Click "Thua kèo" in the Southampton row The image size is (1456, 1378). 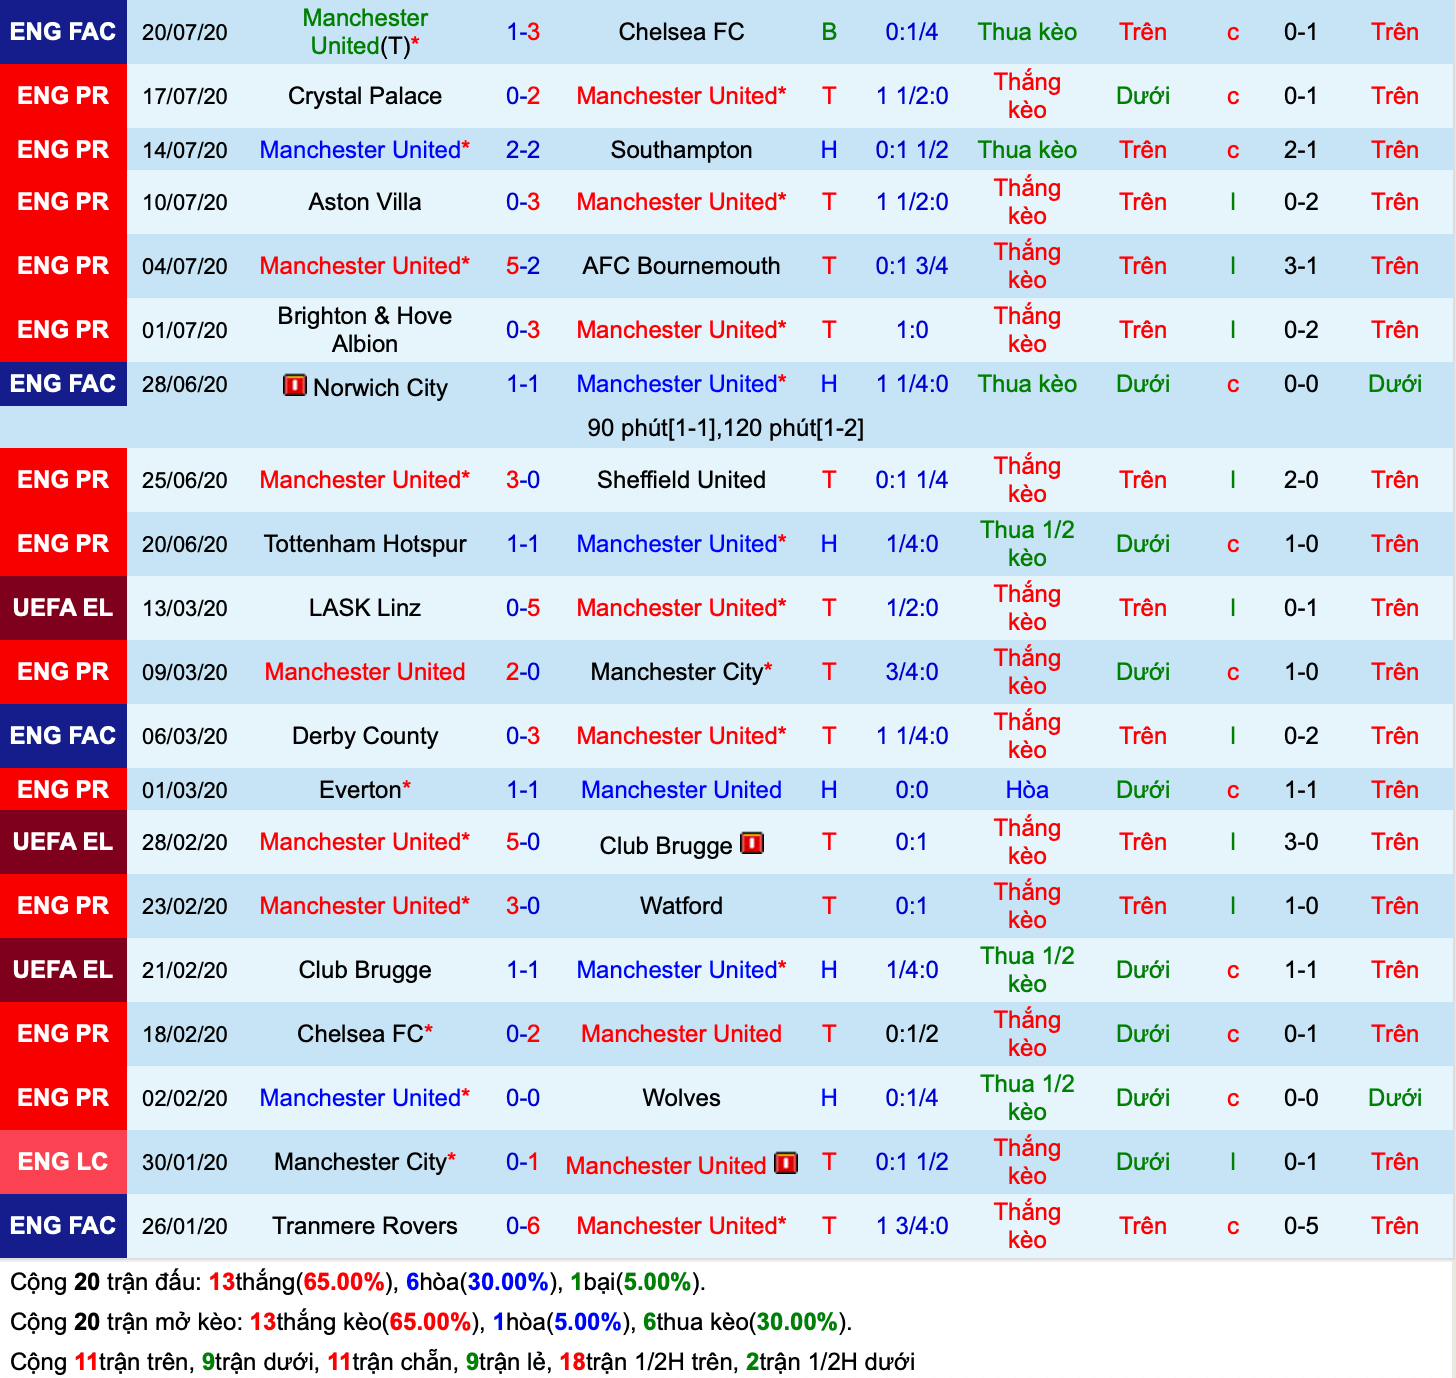pos(1027,150)
